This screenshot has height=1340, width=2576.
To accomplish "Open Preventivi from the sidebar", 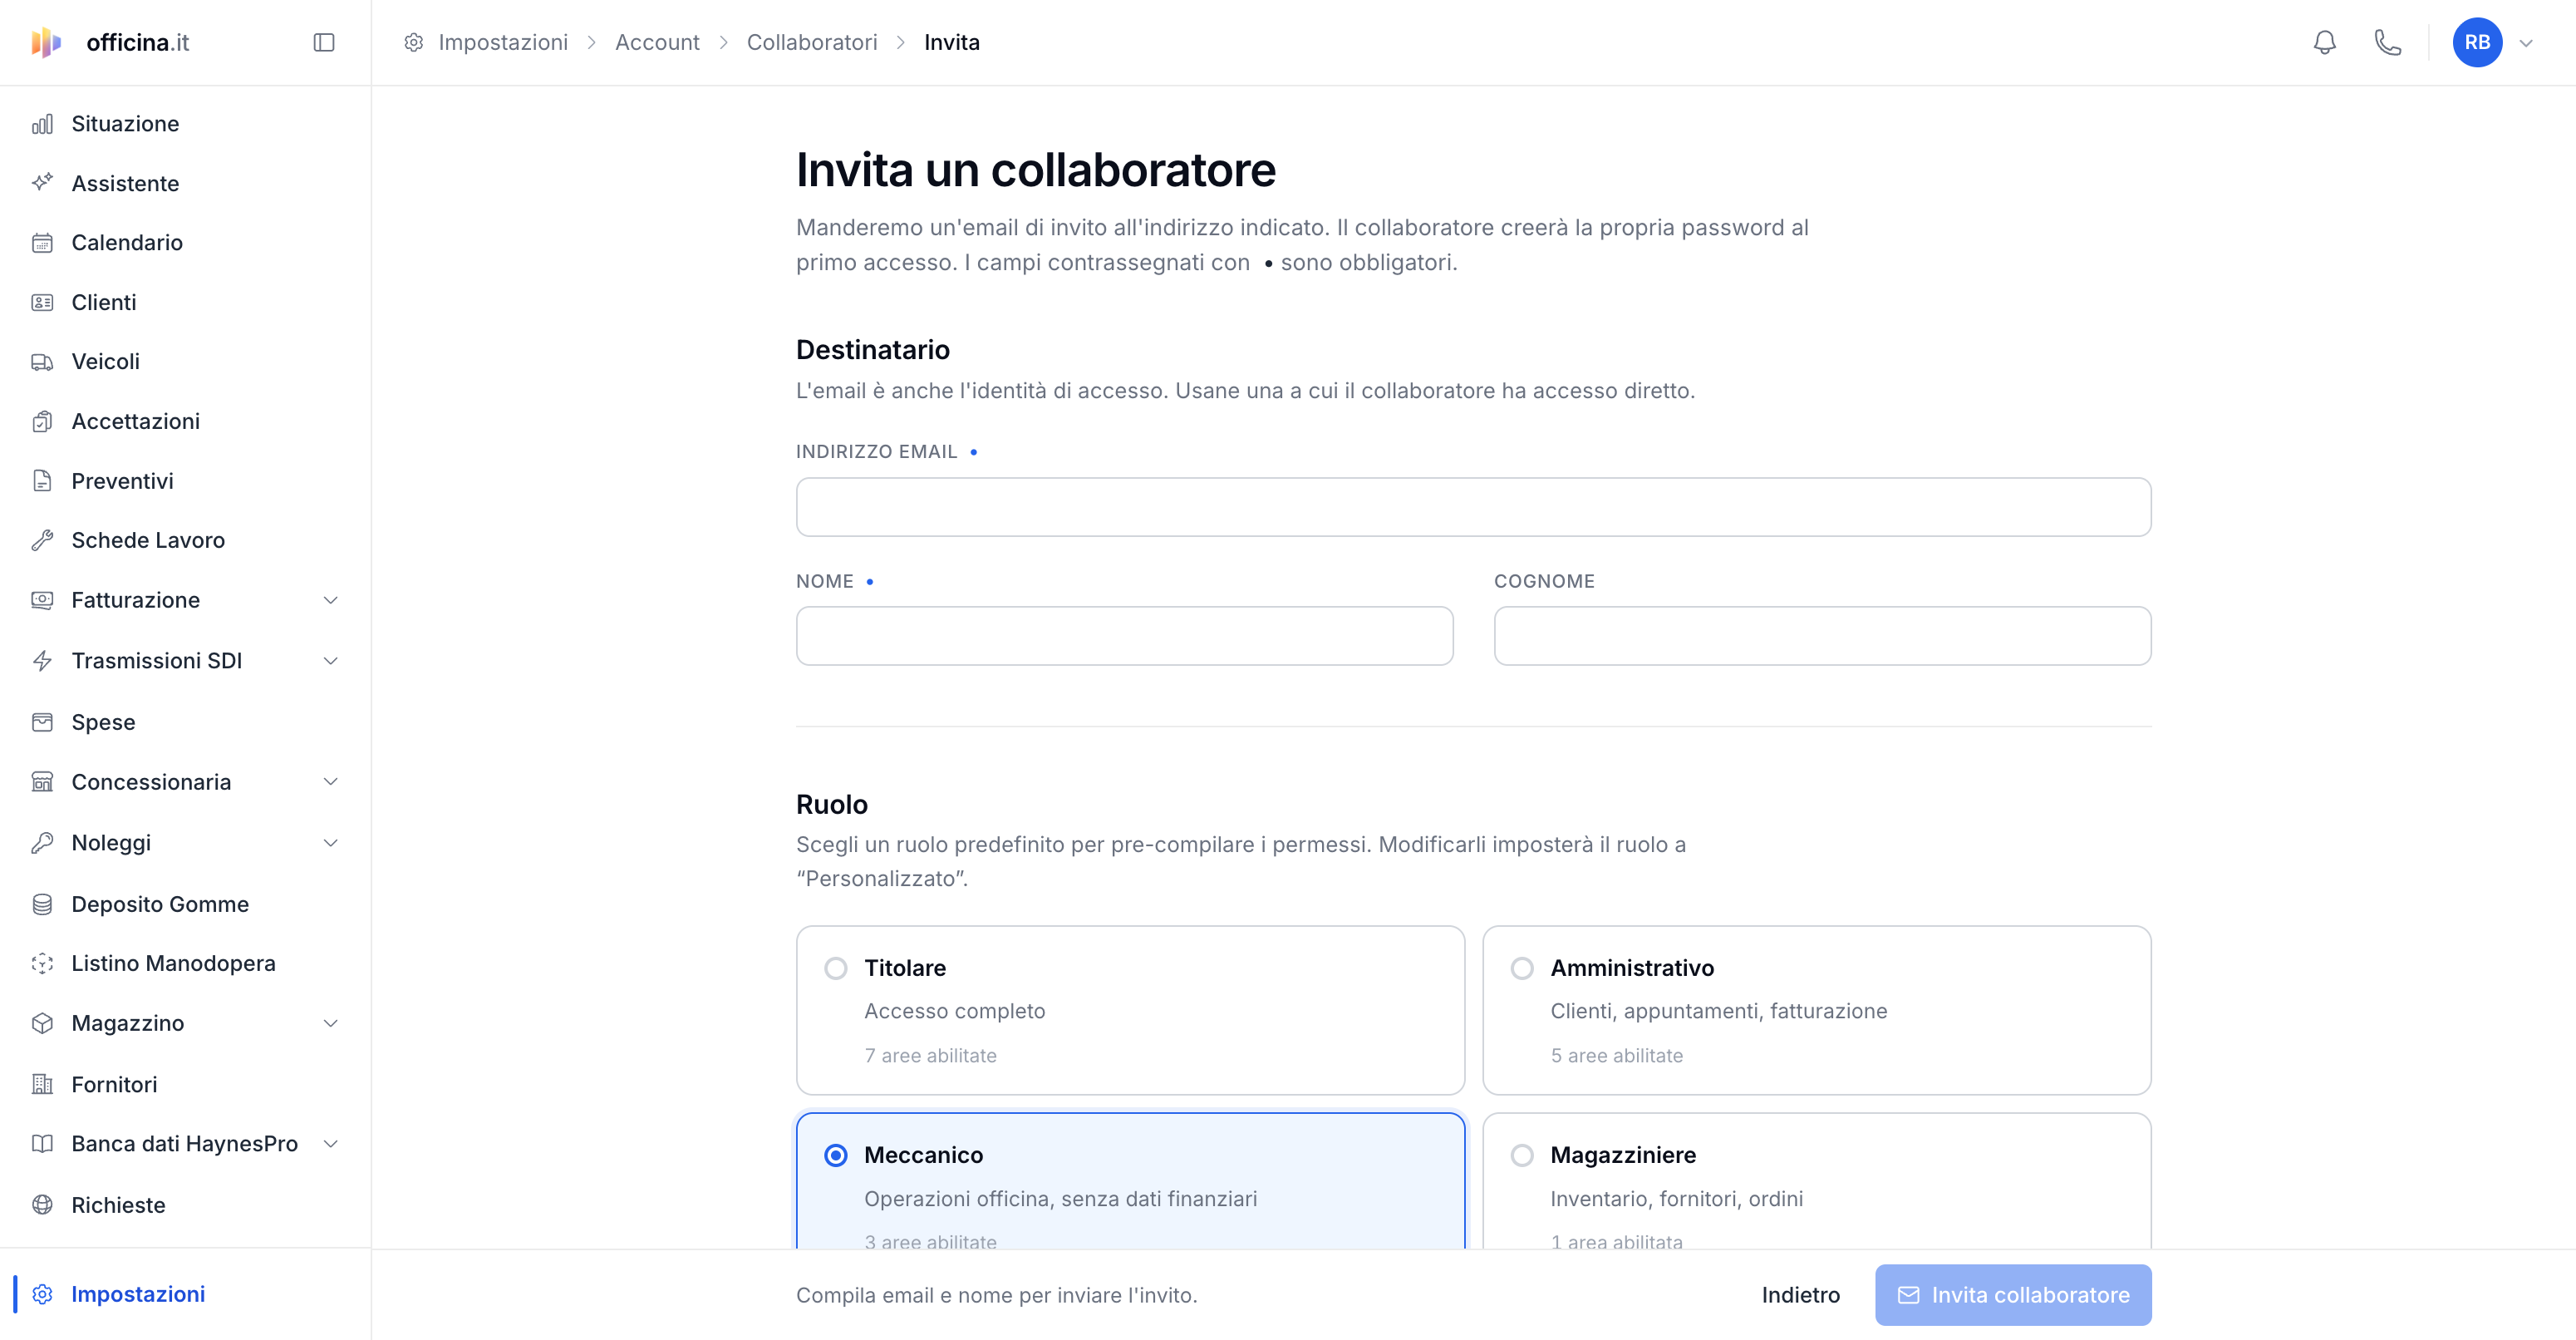I will tap(185, 481).
